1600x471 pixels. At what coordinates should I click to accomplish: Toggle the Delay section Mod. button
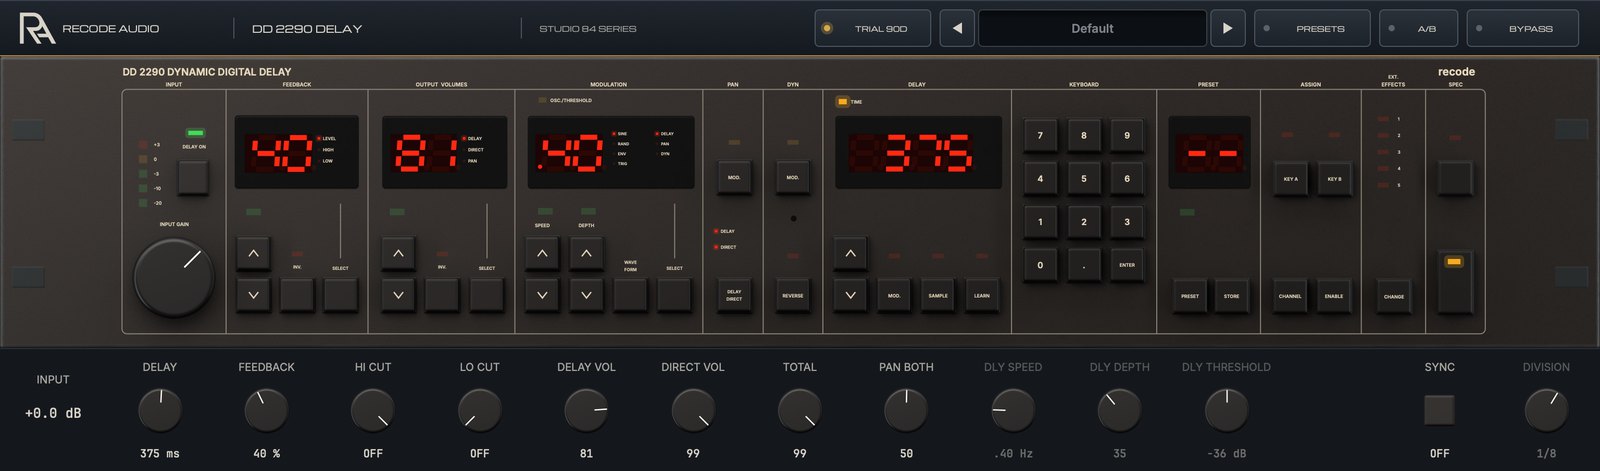coord(894,296)
